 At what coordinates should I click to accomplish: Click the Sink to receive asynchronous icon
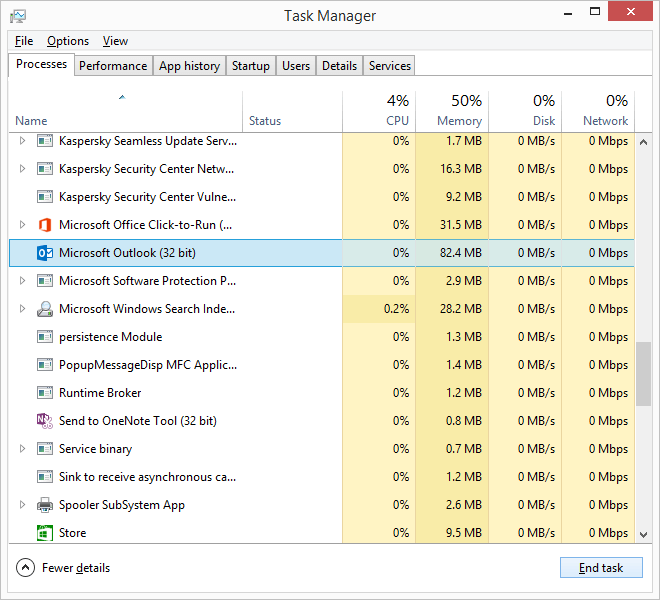coord(45,477)
